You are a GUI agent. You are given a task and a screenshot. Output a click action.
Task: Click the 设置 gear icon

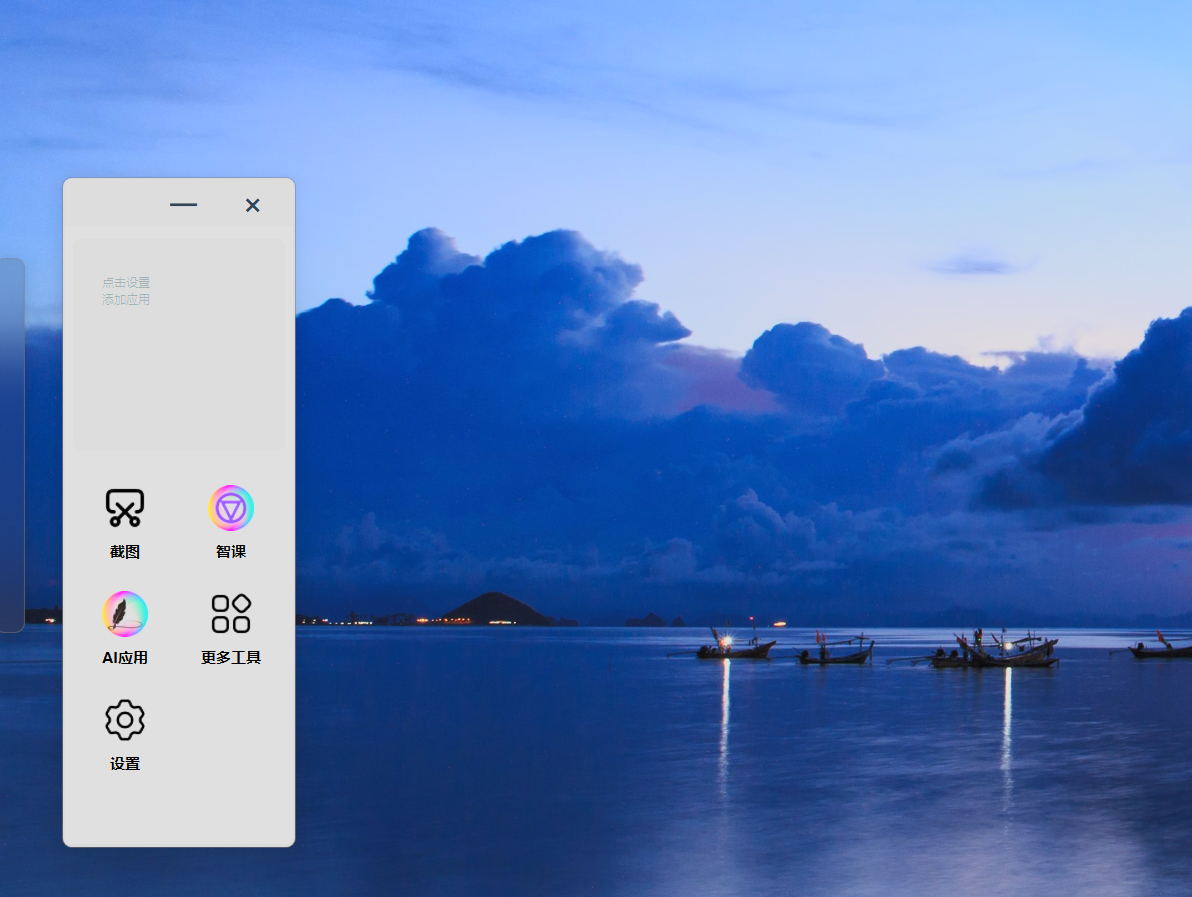click(125, 720)
